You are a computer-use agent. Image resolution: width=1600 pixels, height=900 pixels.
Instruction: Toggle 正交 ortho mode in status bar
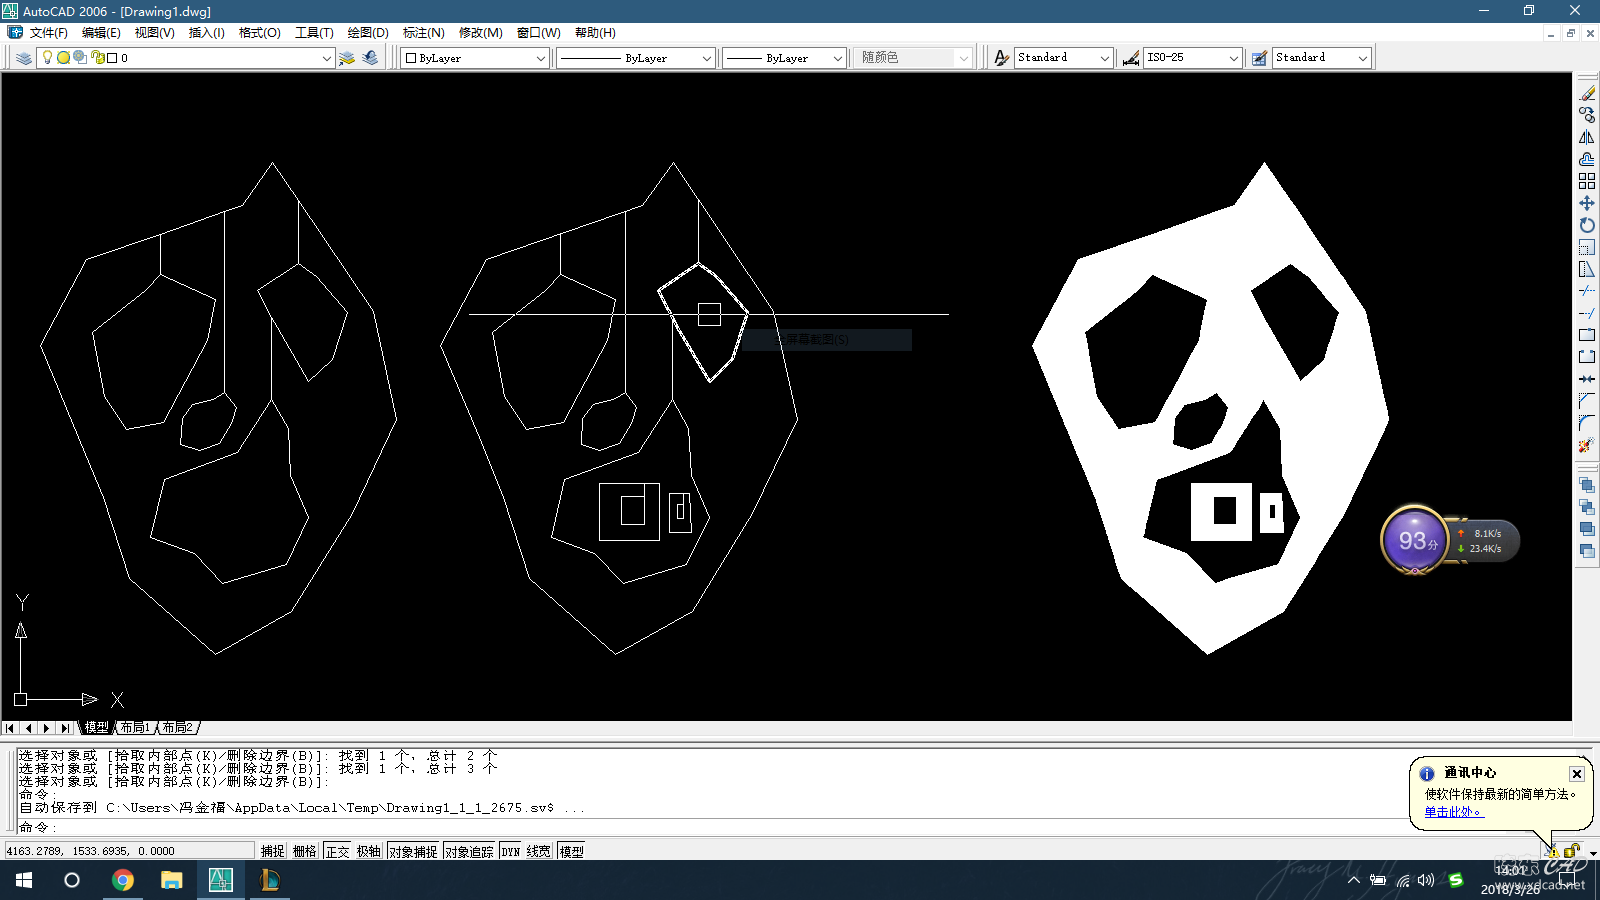pyautogui.click(x=338, y=851)
